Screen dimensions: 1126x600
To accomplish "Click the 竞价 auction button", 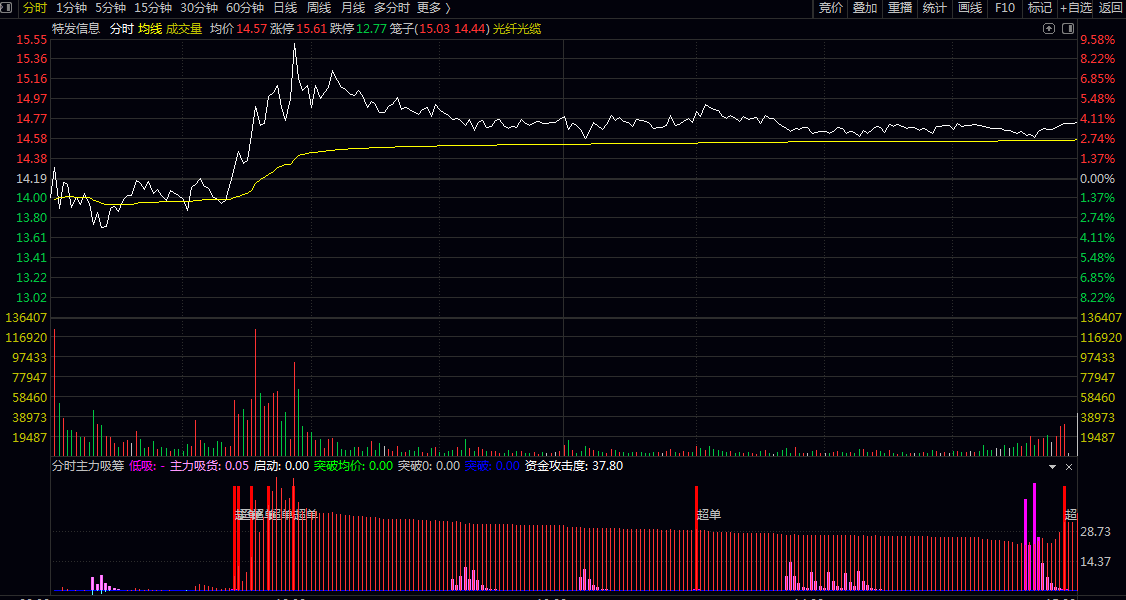I will [831, 8].
